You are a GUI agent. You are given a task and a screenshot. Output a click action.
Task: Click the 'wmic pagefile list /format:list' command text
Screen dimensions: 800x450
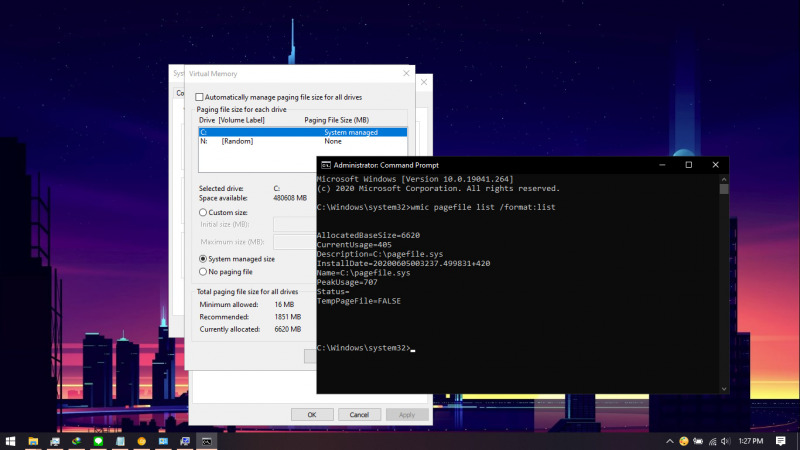[483, 207]
